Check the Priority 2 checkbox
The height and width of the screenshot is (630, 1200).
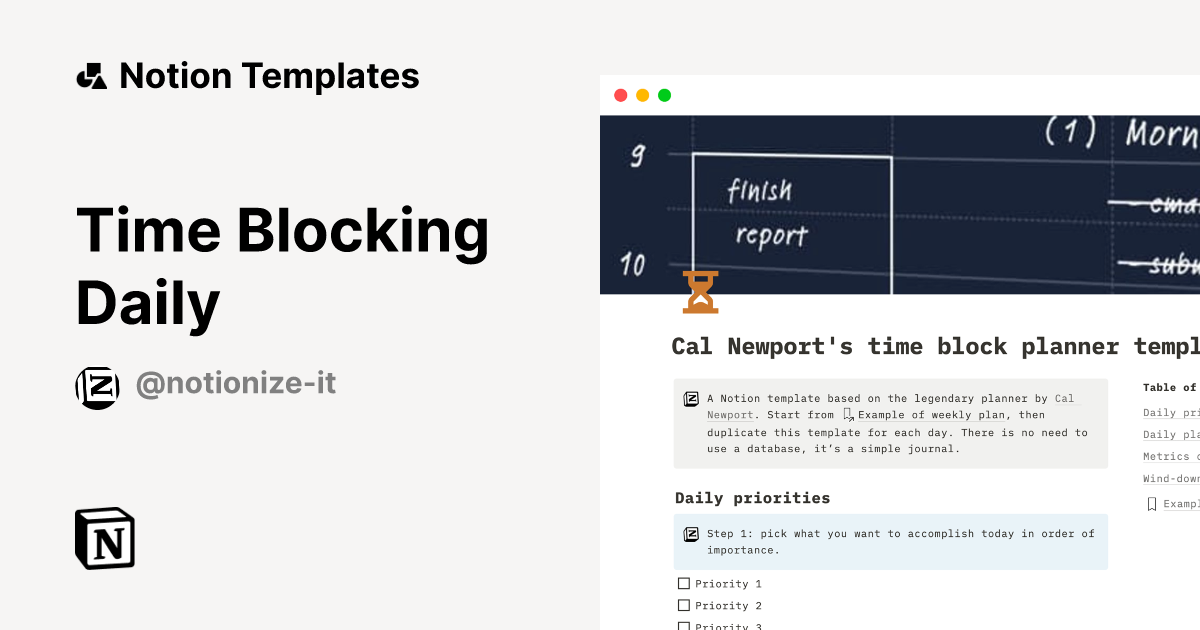[x=684, y=605]
